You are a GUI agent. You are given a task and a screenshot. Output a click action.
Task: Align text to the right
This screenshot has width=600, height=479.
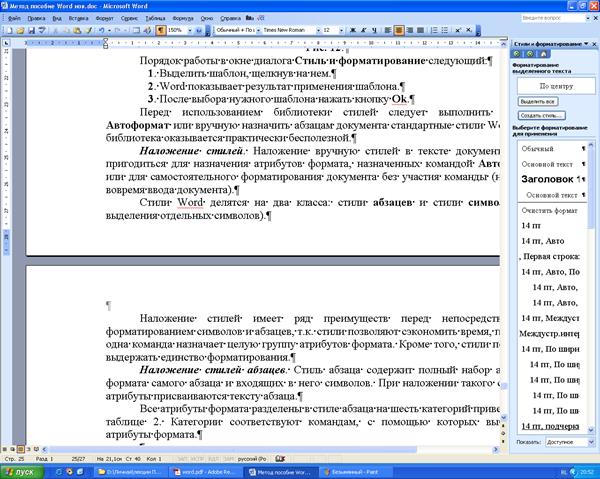point(410,30)
